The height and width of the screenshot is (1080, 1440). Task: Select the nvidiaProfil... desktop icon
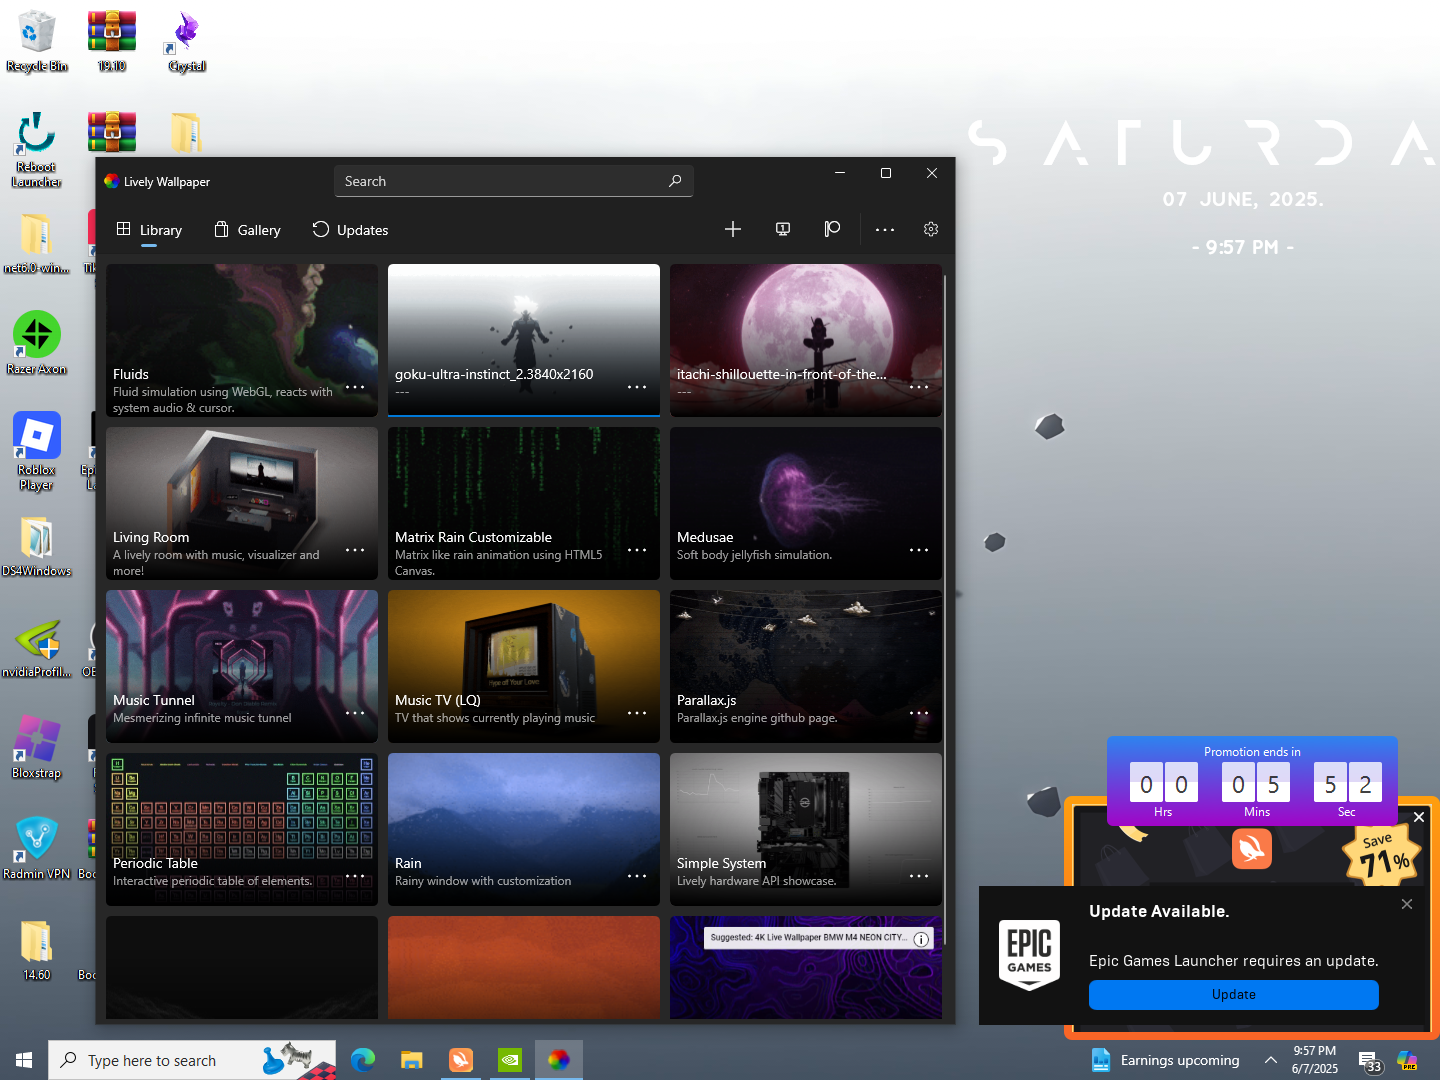[37, 647]
